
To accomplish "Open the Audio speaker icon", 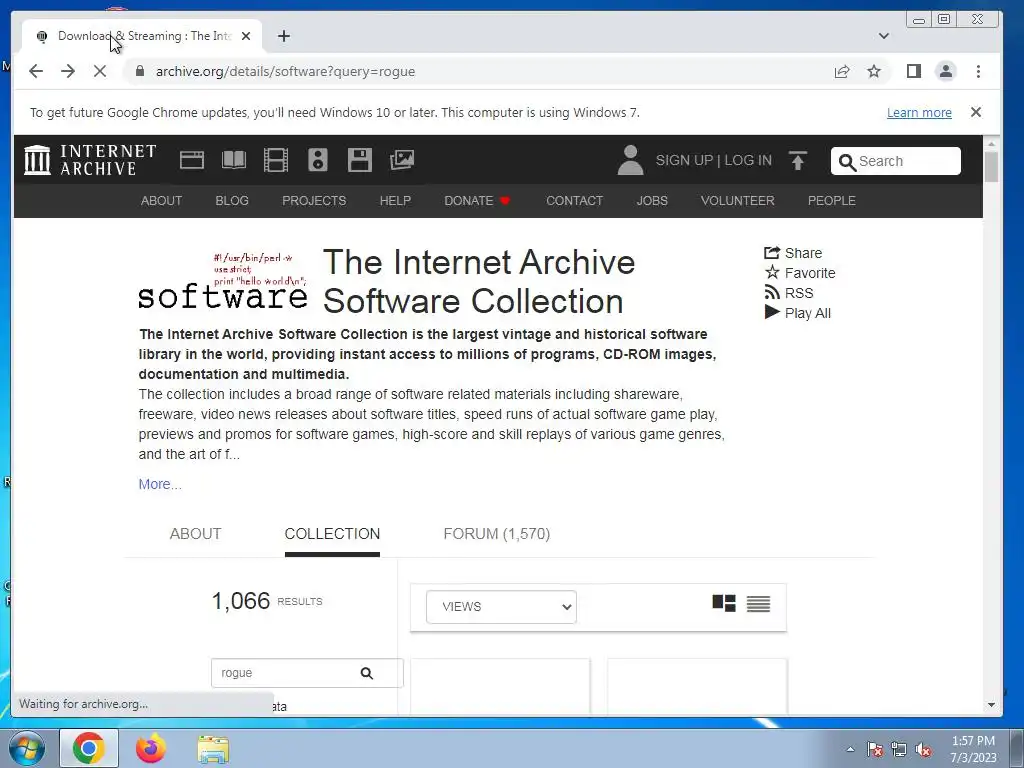I will [317, 160].
